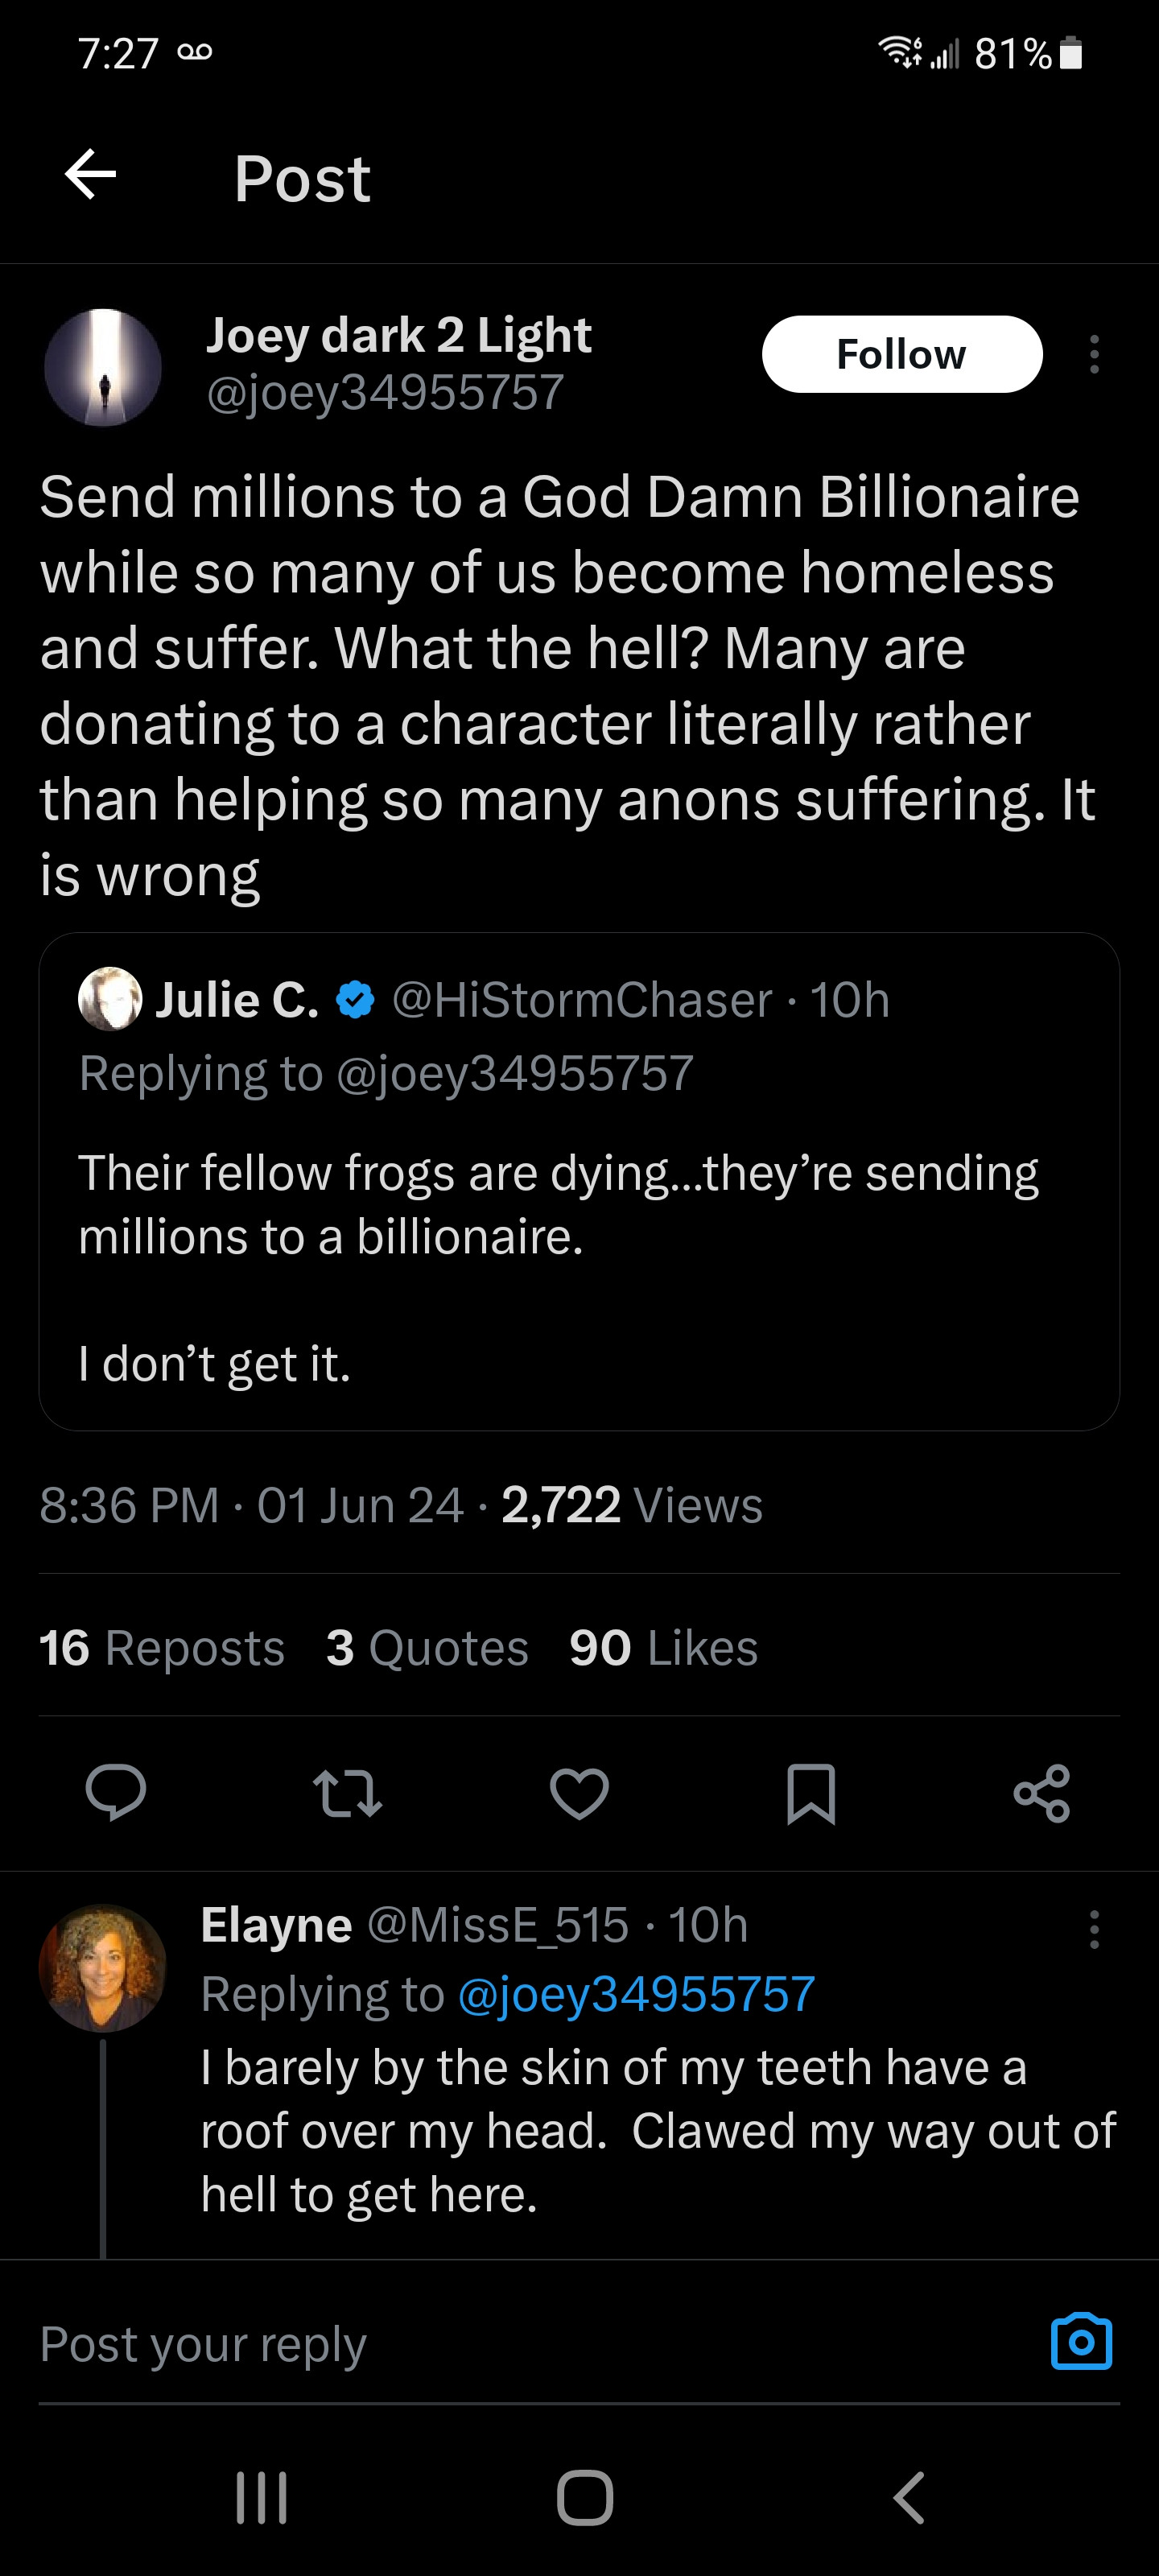Viewport: 1159px width, 2576px height.
Task: Tap the blue @joey34955757 mention link
Action: click(x=636, y=1993)
